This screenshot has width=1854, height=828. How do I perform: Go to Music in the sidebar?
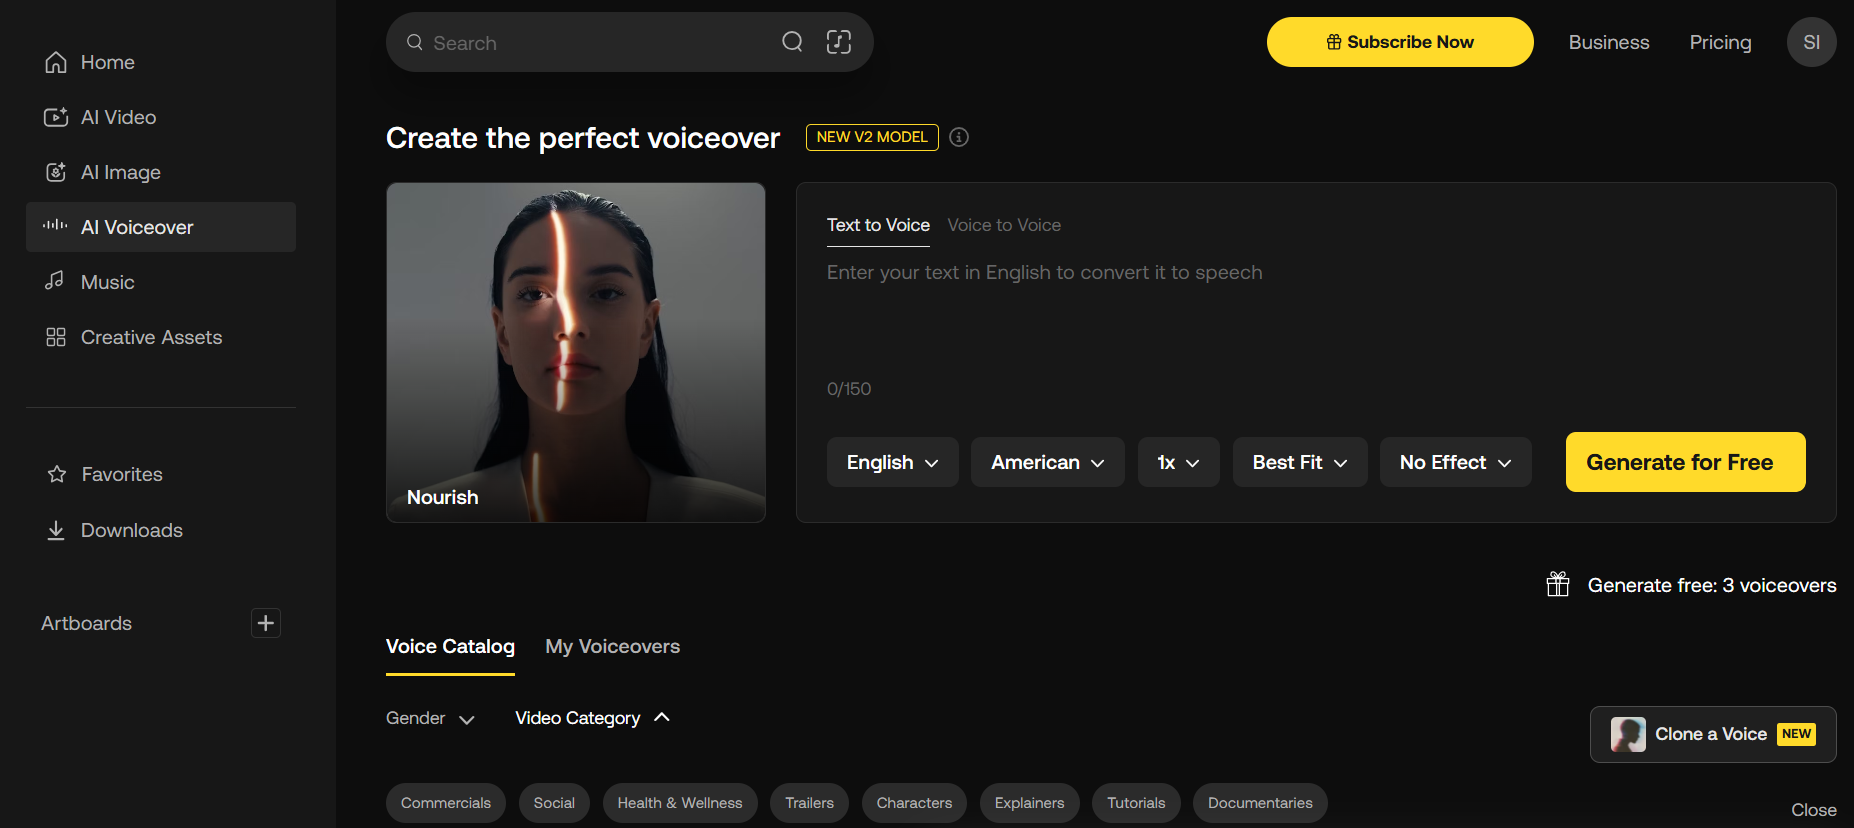click(x=107, y=282)
